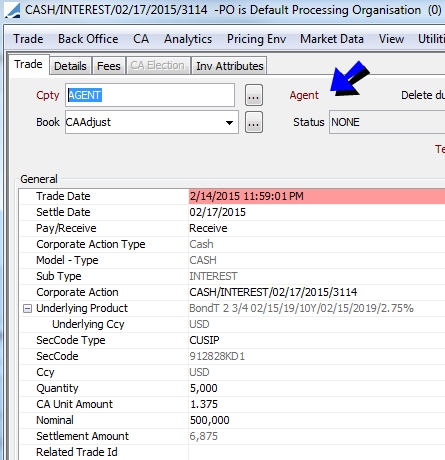Open the Back Office menu
The width and height of the screenshot is (445, 460).
coord(88,39)
